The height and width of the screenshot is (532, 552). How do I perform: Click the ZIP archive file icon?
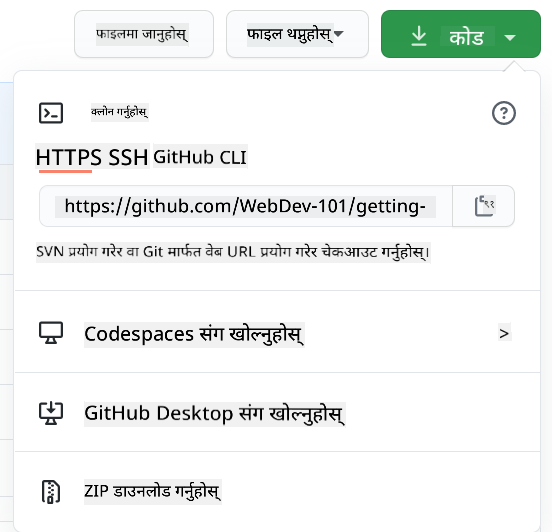click(x=51, y=492)
